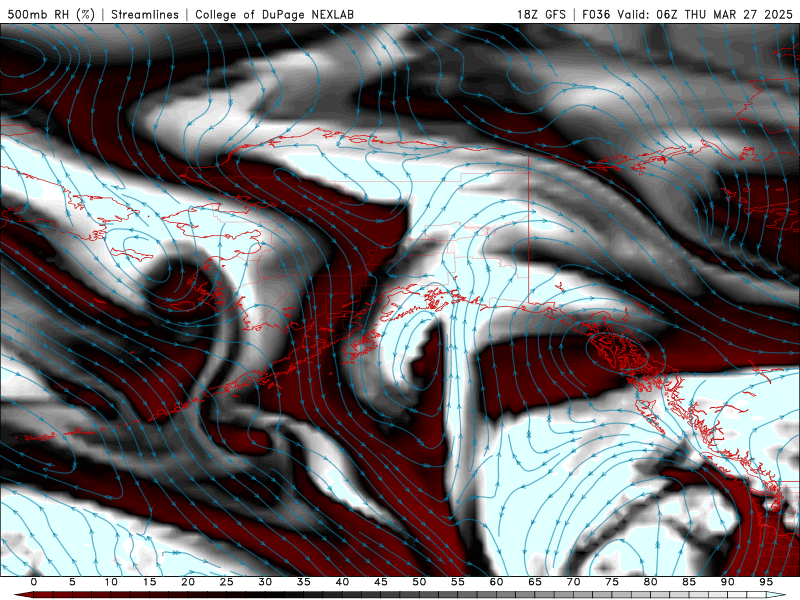Click the 25 label on humidity scale
Image resolution: width=800 pixels, height=600 pixels.
click(227, 582)
